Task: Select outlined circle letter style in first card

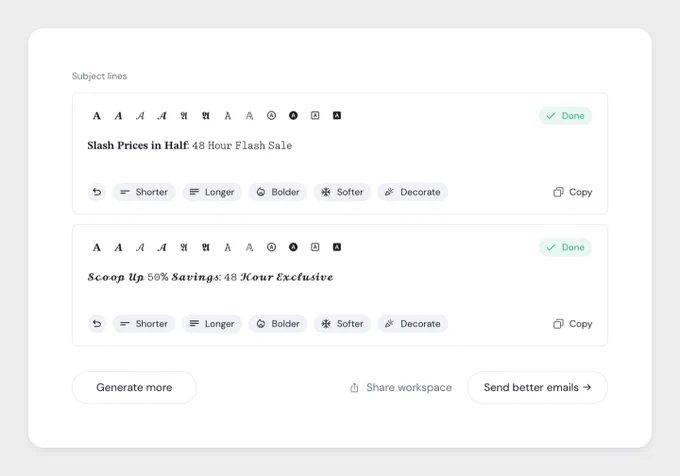Action: (x=271, y=115)
